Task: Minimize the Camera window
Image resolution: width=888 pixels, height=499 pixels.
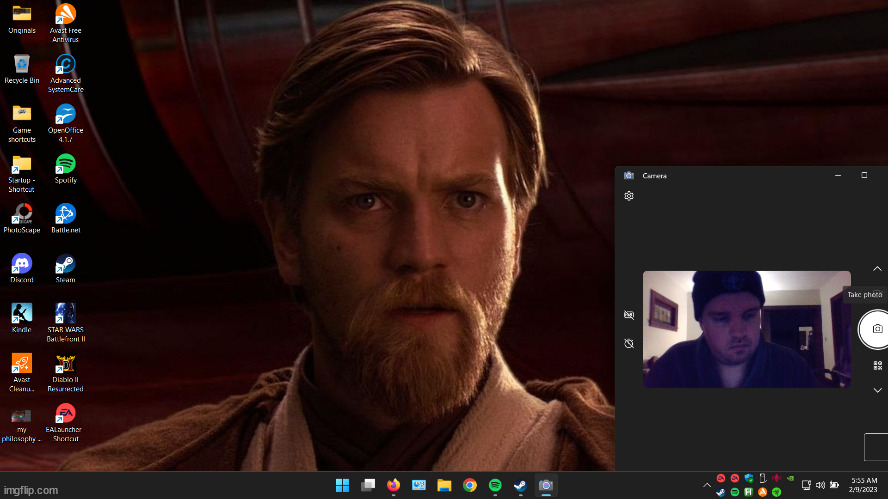Action: tap(838, 175)
